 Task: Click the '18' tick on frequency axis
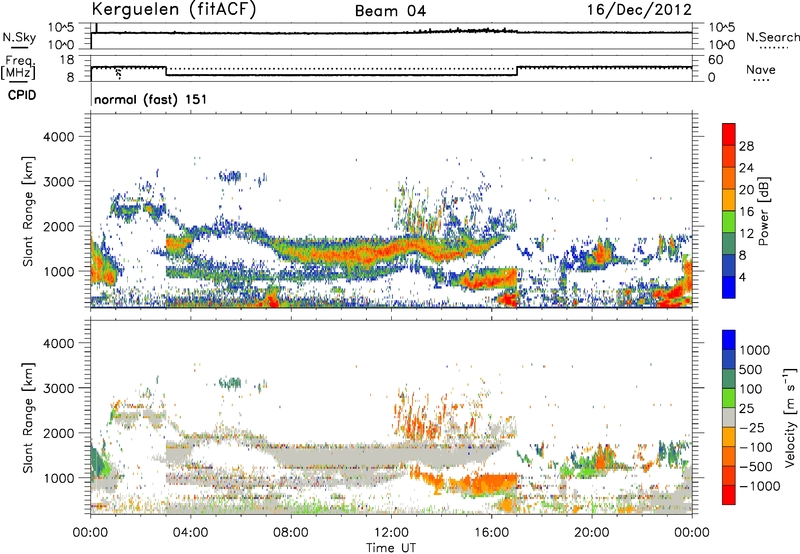pyautogui.click(x=66, y=60)
